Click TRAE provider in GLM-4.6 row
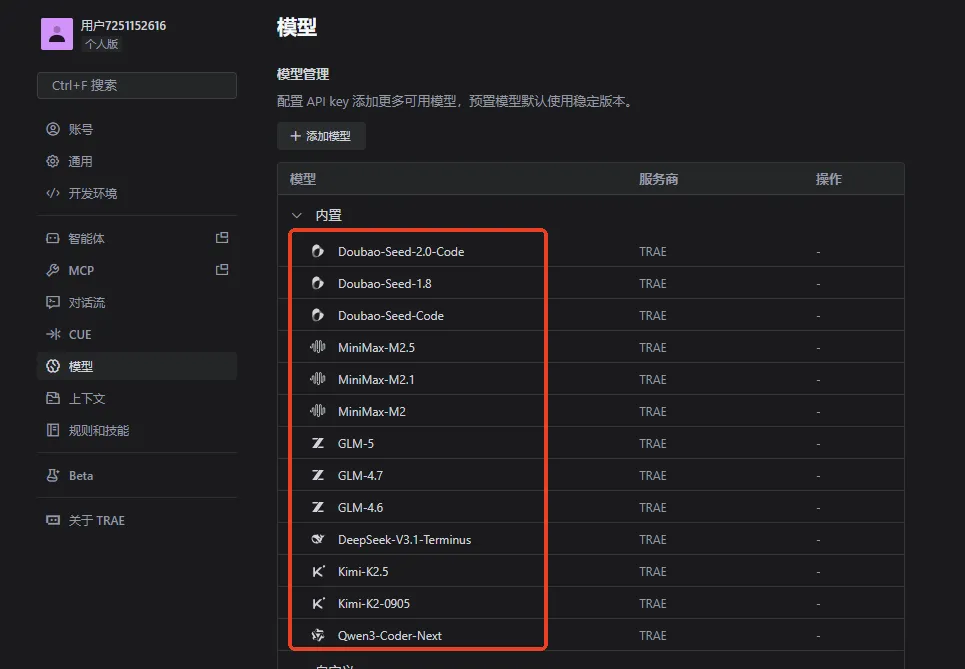The height and width of the screenshot is (669, 965). (x=652, y=508)
